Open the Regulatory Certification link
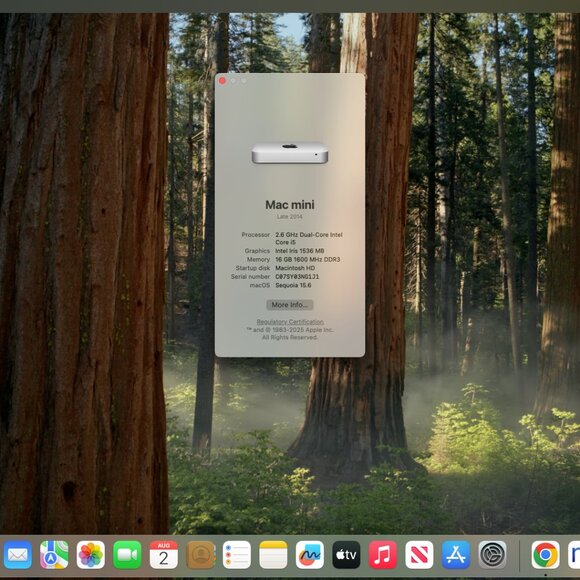 [x=290, y=322]
